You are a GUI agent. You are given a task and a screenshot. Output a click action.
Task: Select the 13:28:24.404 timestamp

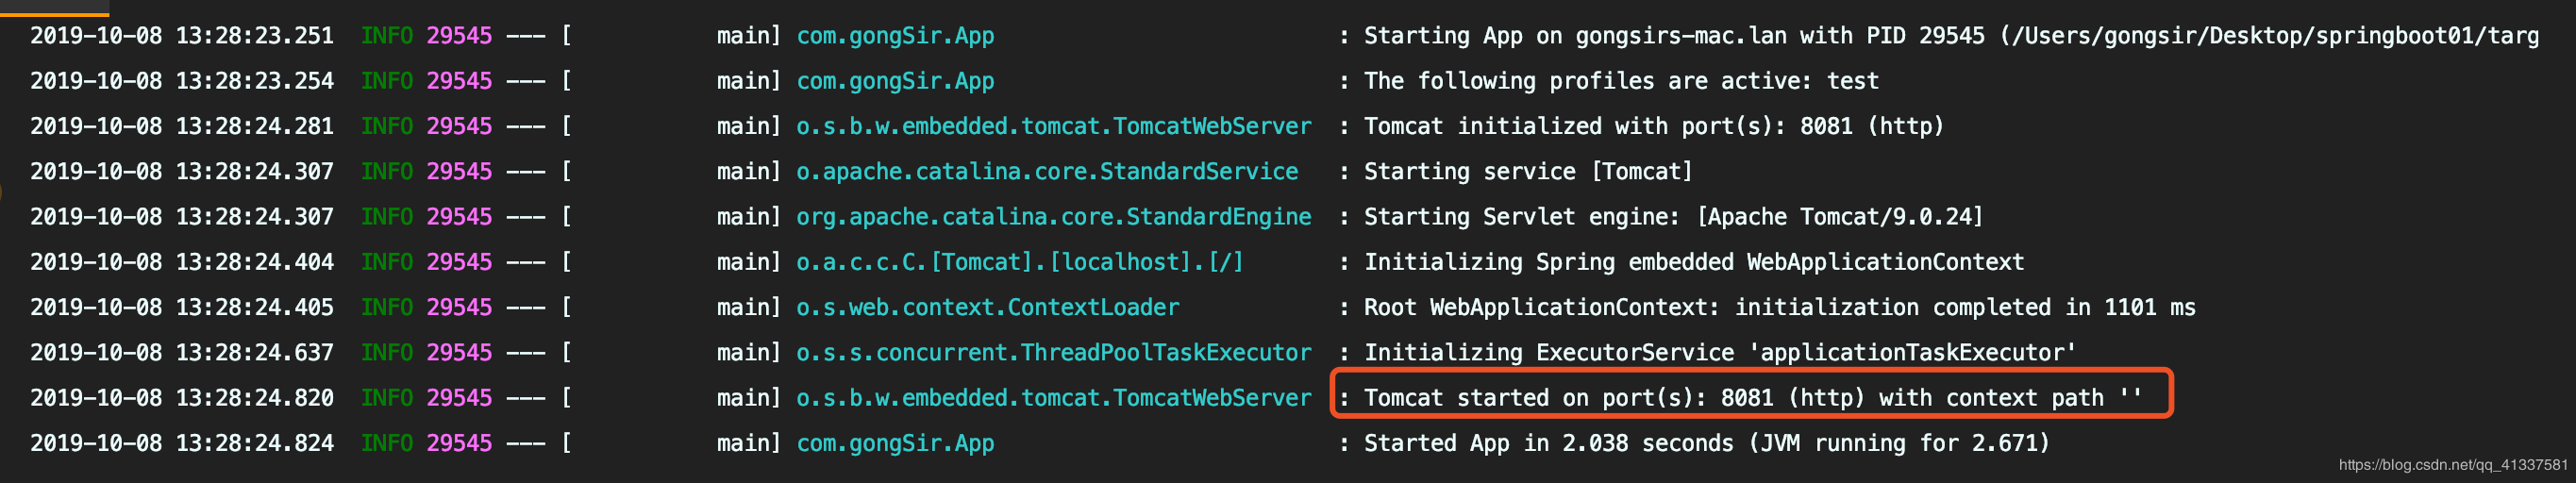[254, 262]
